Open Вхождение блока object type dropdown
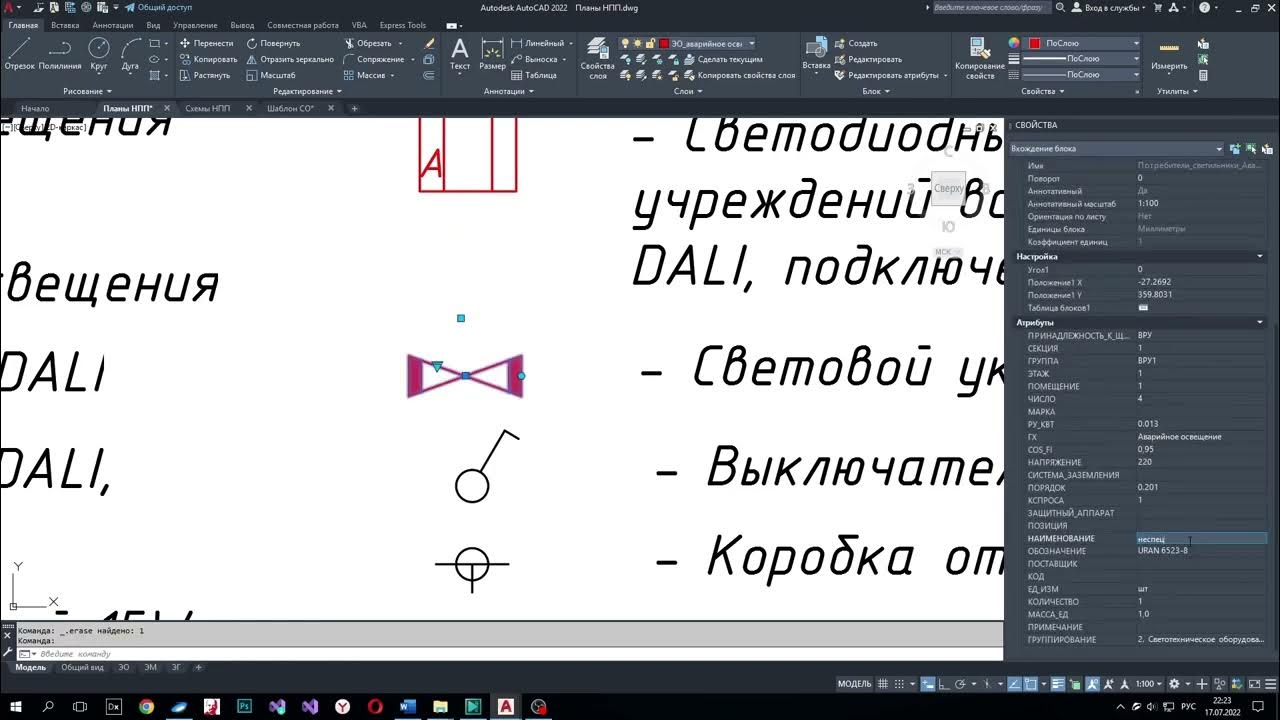 [x=1116, y=148]
